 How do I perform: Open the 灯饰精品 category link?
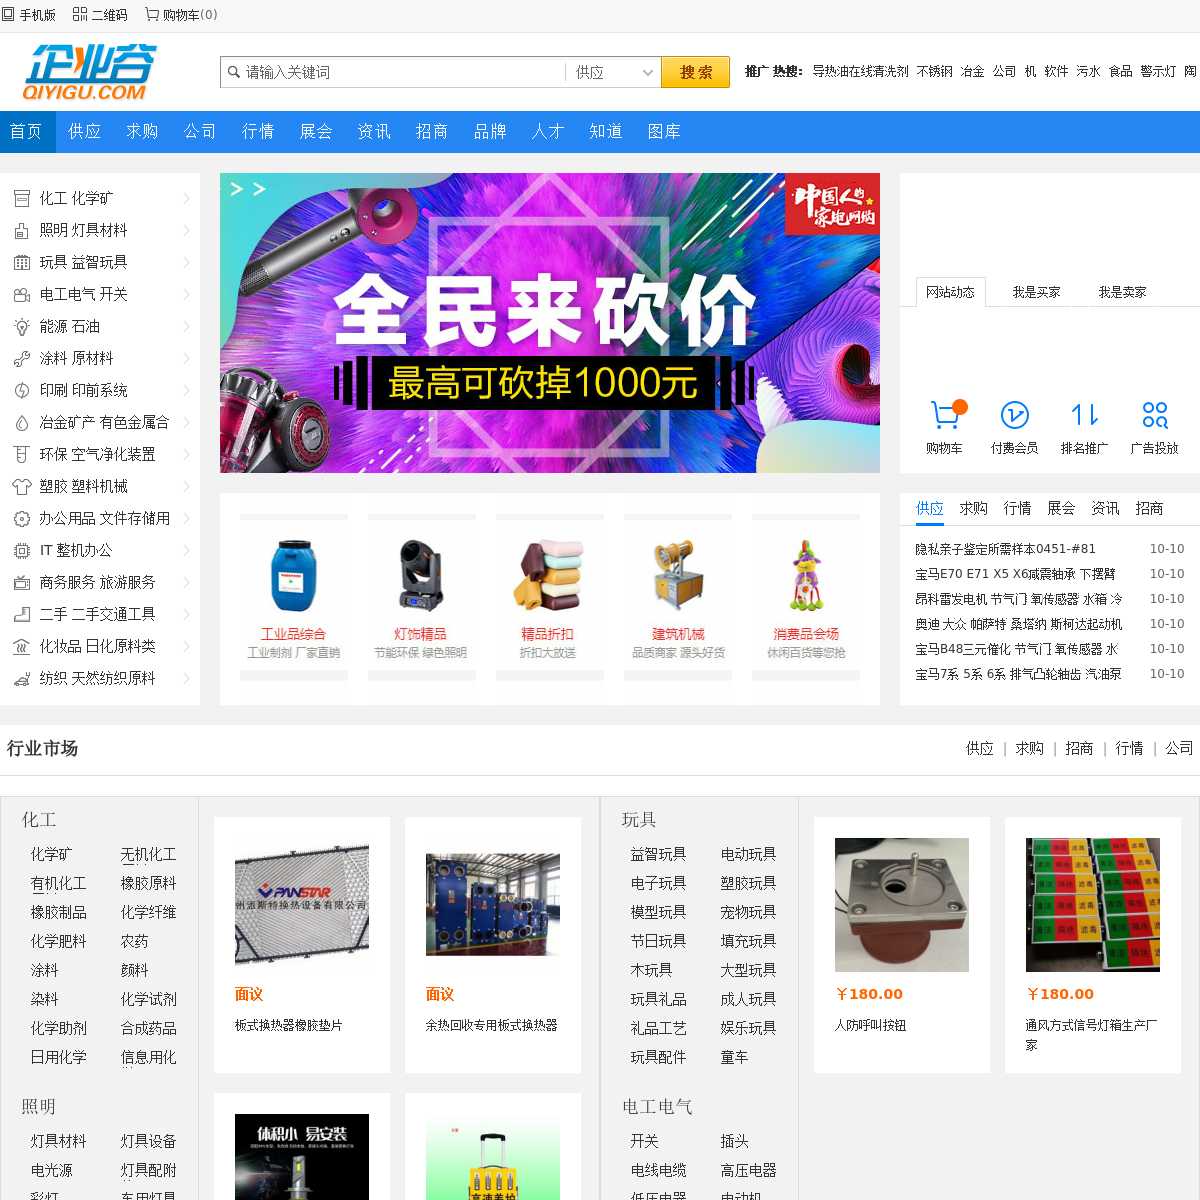click(420, 633)
